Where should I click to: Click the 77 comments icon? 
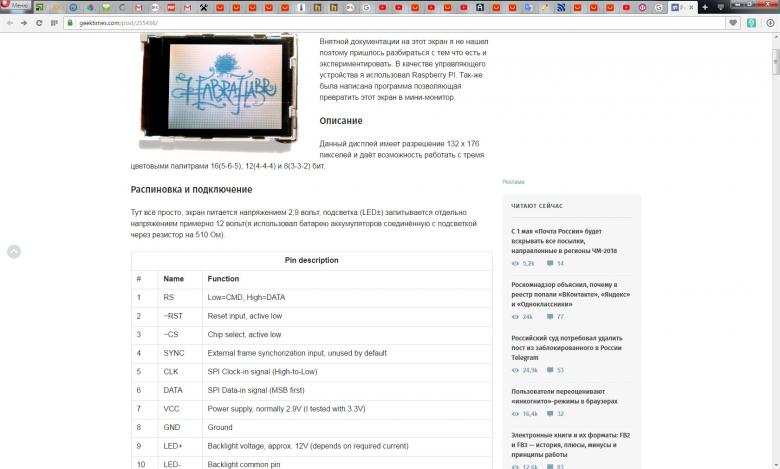[550, 316]
